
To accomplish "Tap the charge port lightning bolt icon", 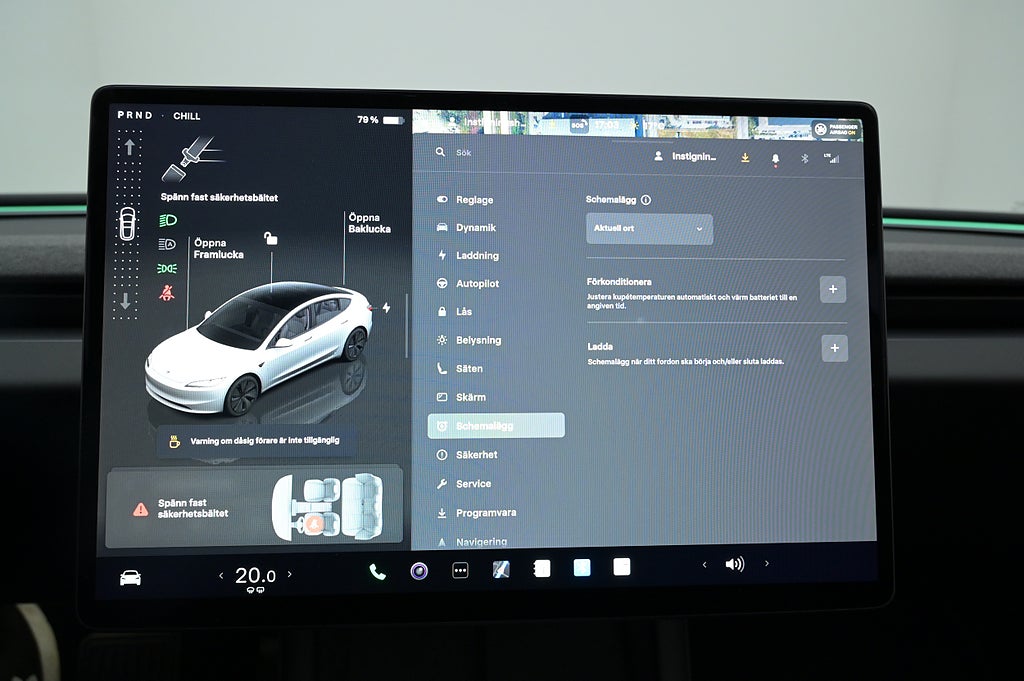I will (x=387, y=308).
